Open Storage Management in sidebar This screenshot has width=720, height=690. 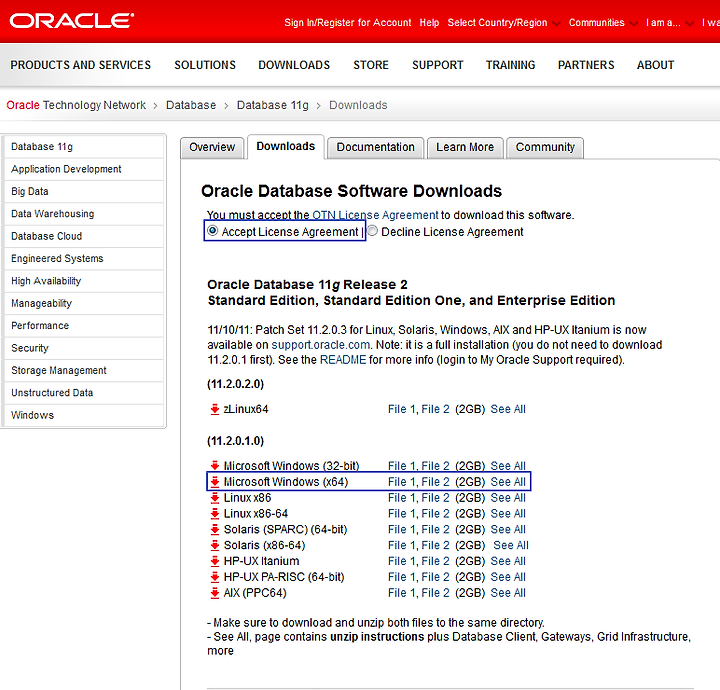[x=84, y=370]
